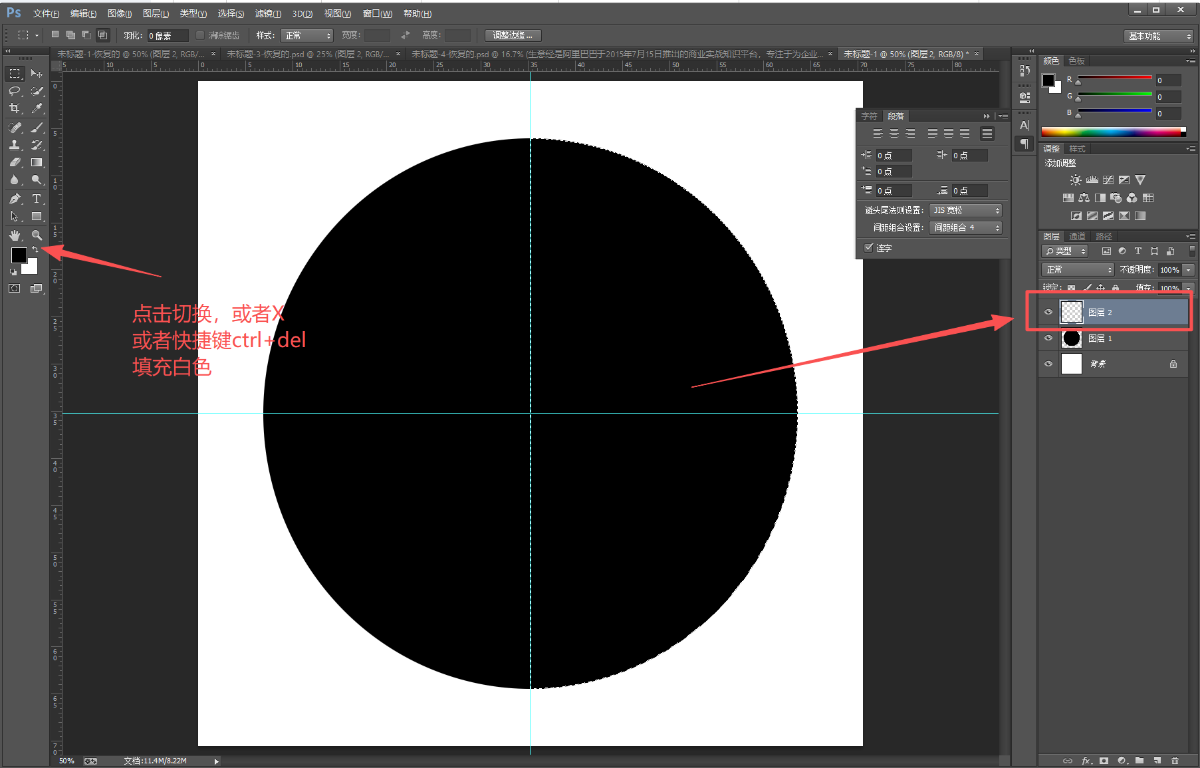Select the Lasso tool

[15, 91]
